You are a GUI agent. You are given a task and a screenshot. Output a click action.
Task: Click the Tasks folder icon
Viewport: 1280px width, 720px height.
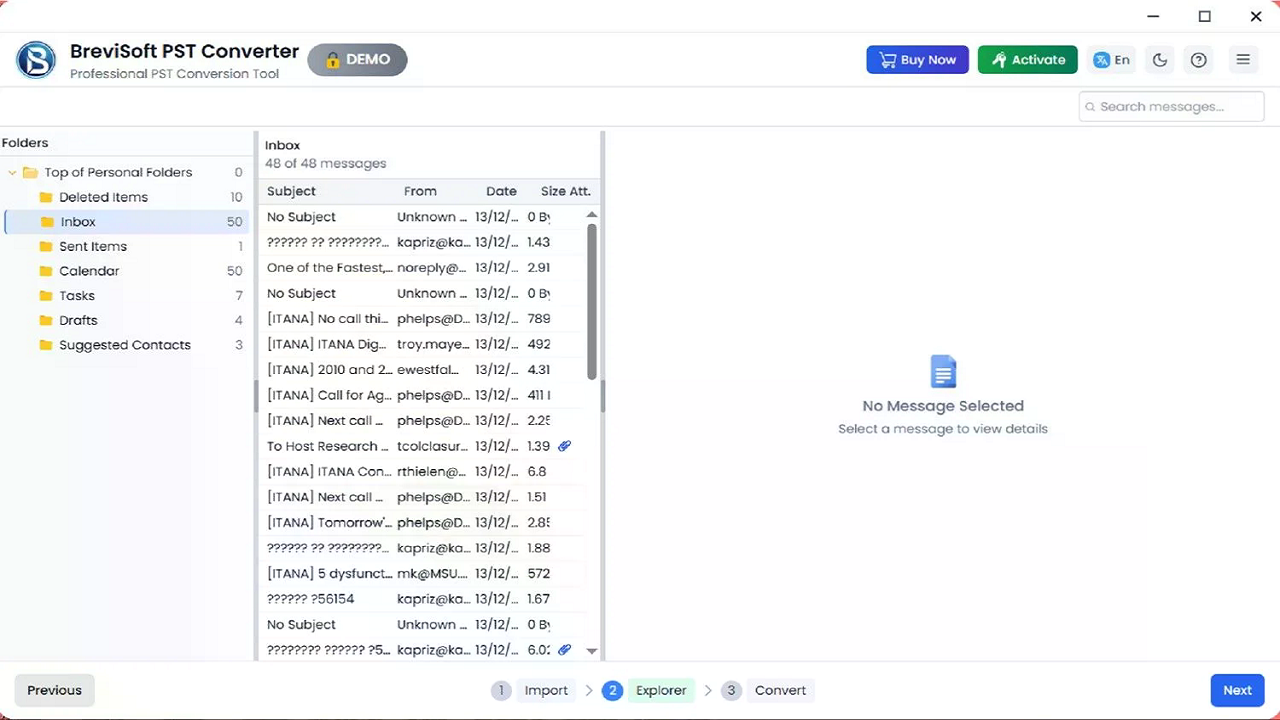tap(45, 296)
